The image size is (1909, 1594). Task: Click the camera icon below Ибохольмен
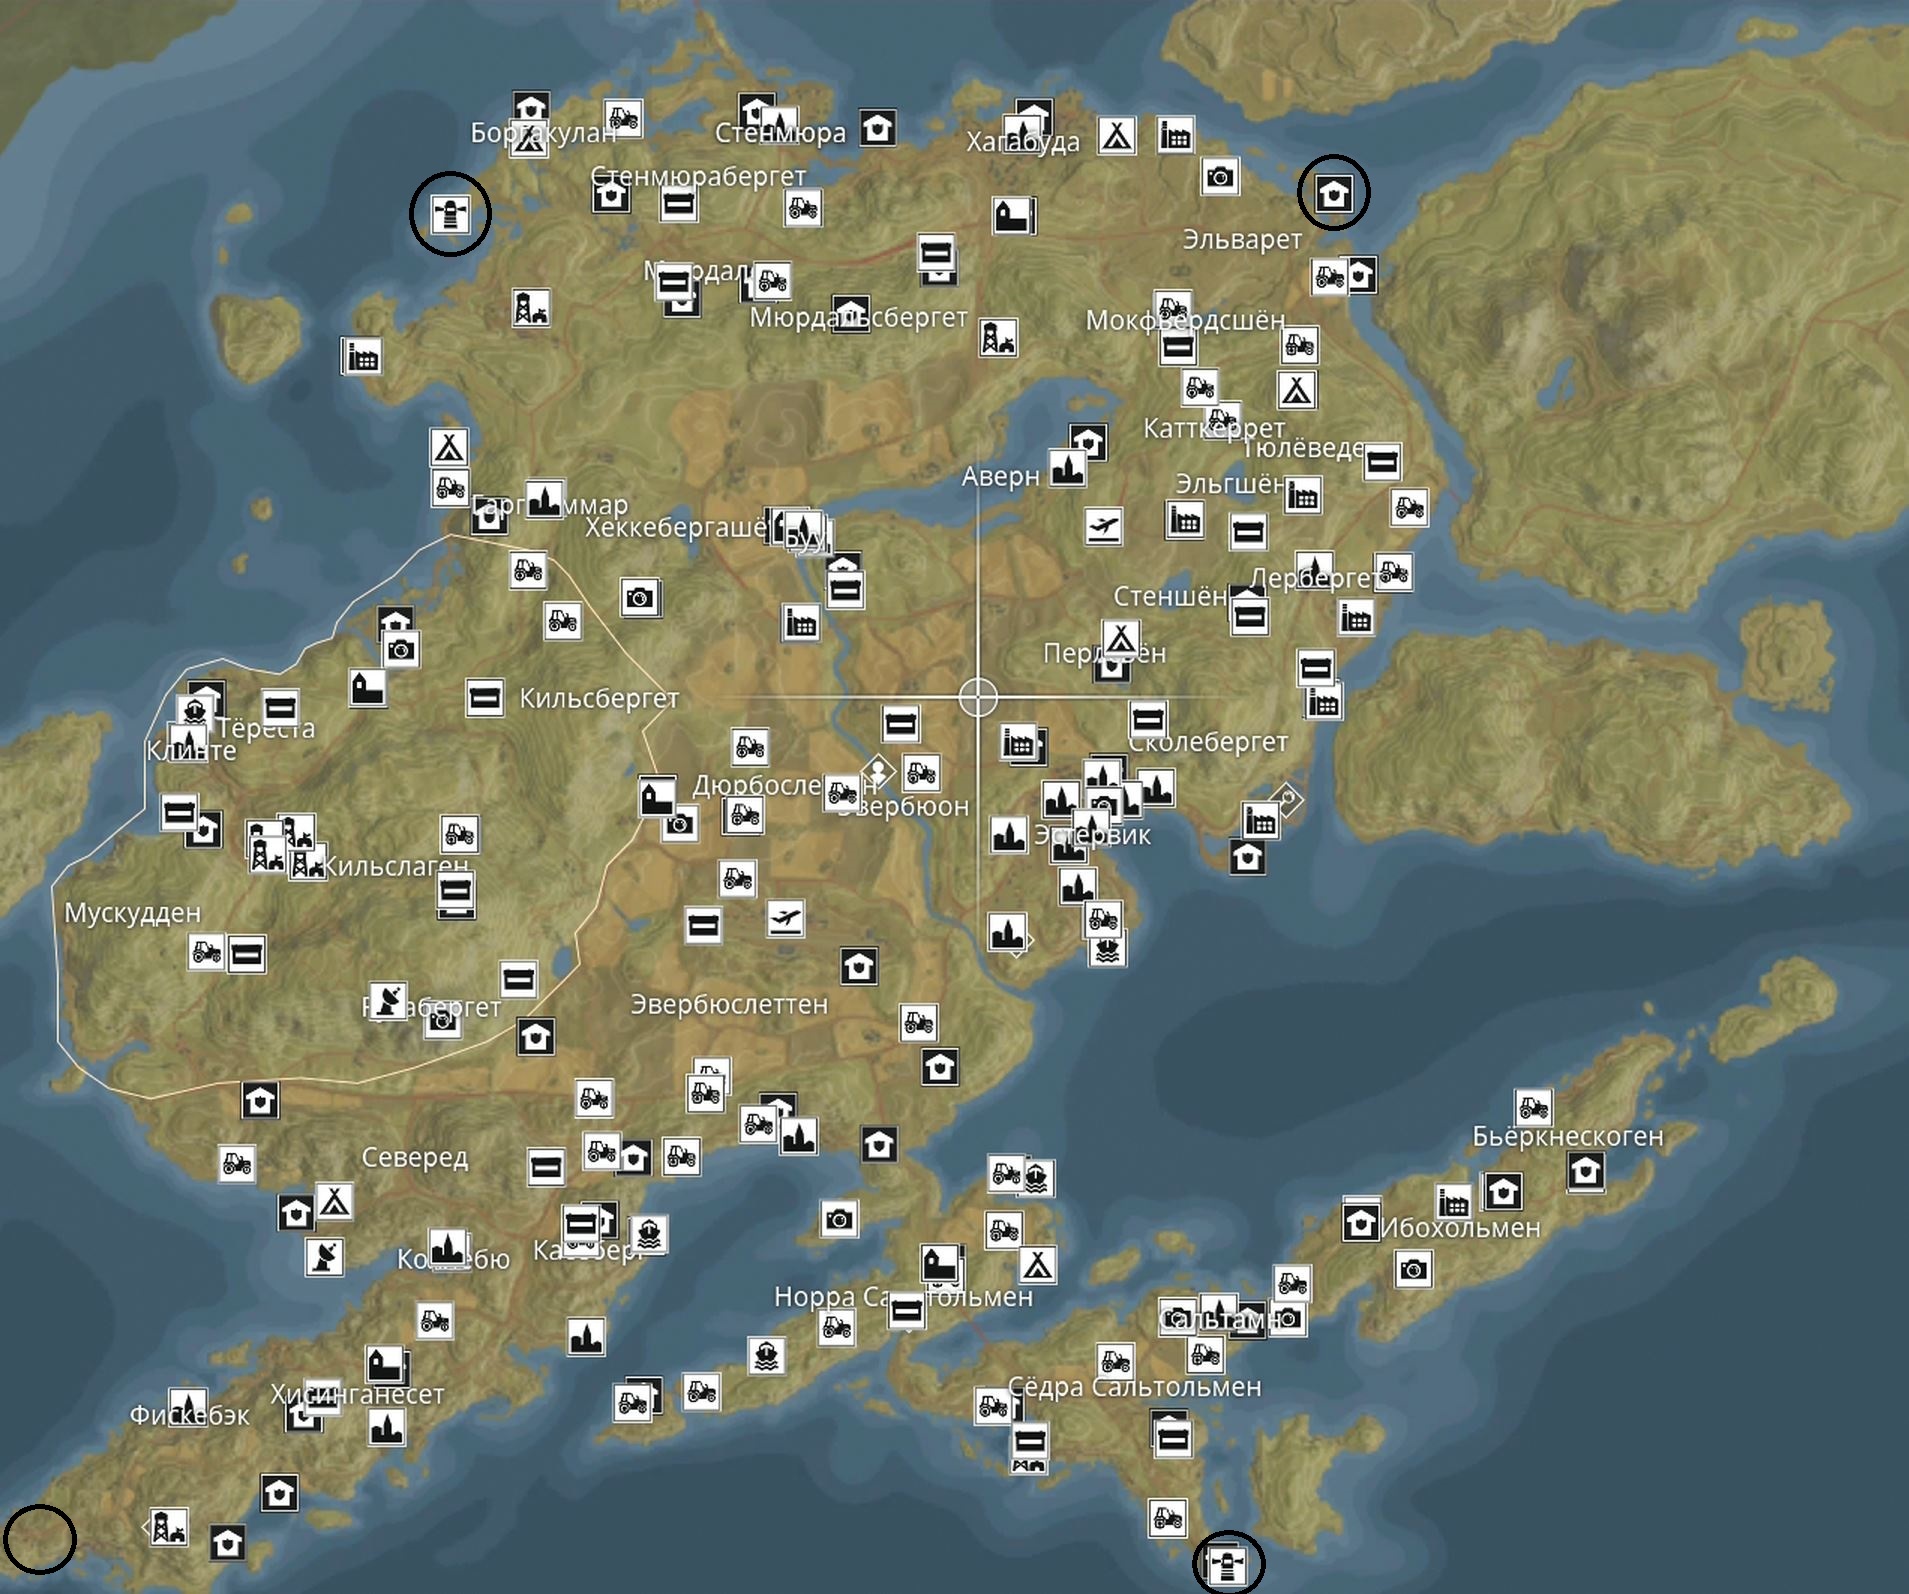tap(1412, 1269)
